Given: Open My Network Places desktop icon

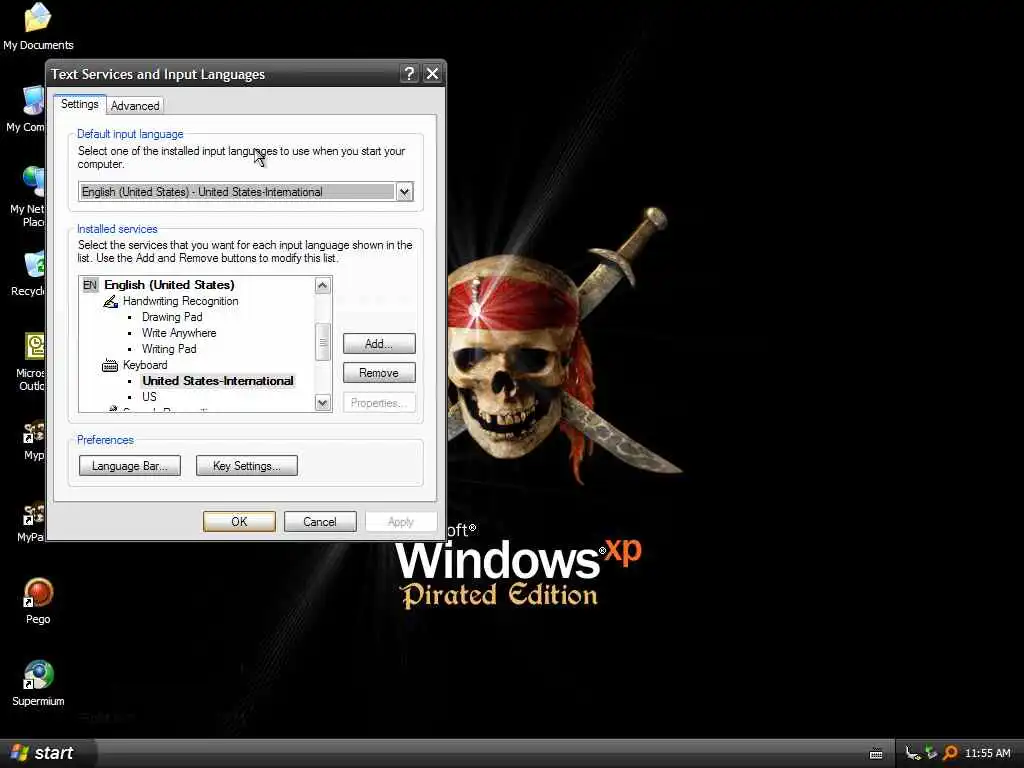Looking at the screenshot, I should (x=33, y=182).
